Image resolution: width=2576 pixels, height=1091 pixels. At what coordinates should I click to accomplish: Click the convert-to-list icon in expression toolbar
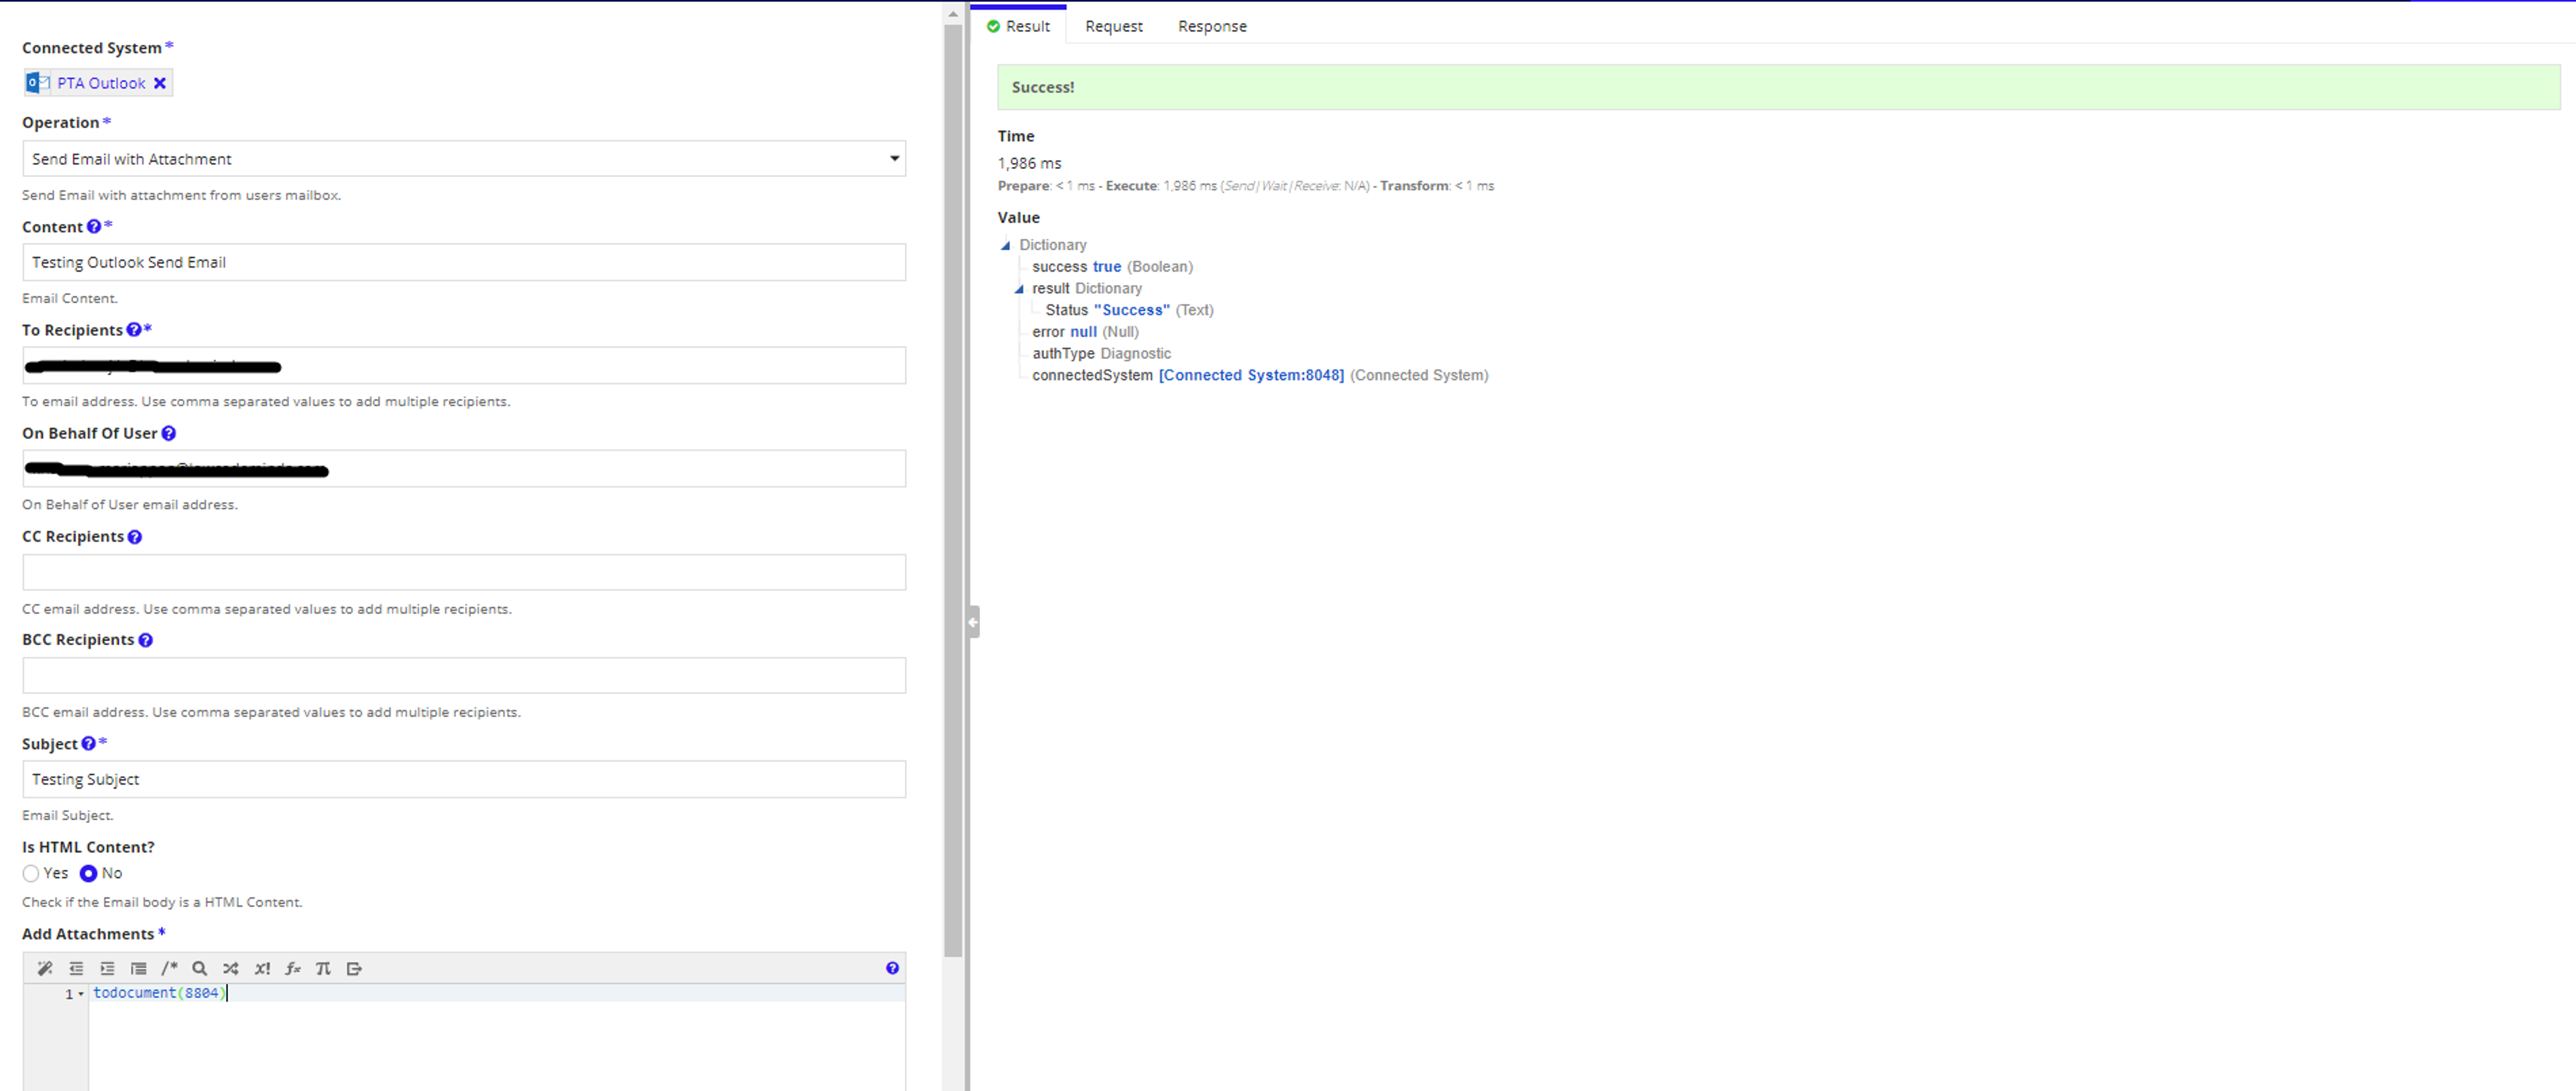[x=139, y=968]
